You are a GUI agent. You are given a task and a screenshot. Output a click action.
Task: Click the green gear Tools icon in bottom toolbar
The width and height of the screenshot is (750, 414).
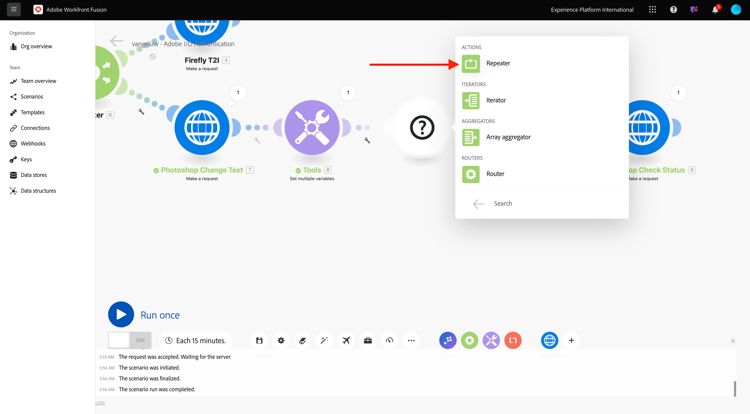[x=470, y=340]
